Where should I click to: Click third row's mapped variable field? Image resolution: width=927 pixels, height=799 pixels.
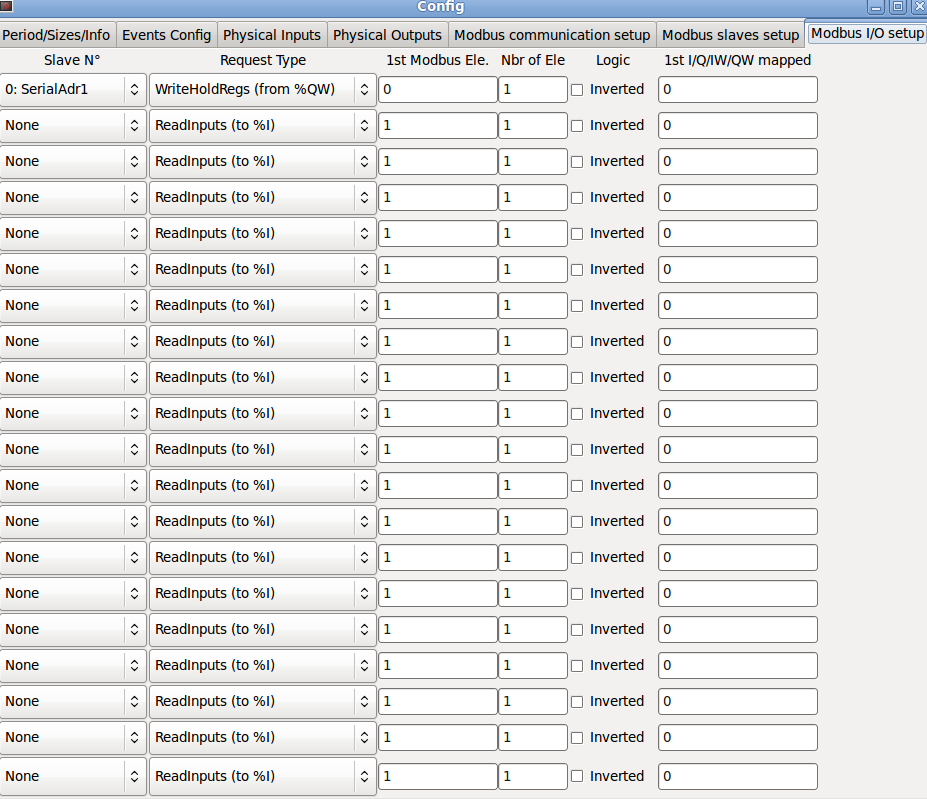738,162
